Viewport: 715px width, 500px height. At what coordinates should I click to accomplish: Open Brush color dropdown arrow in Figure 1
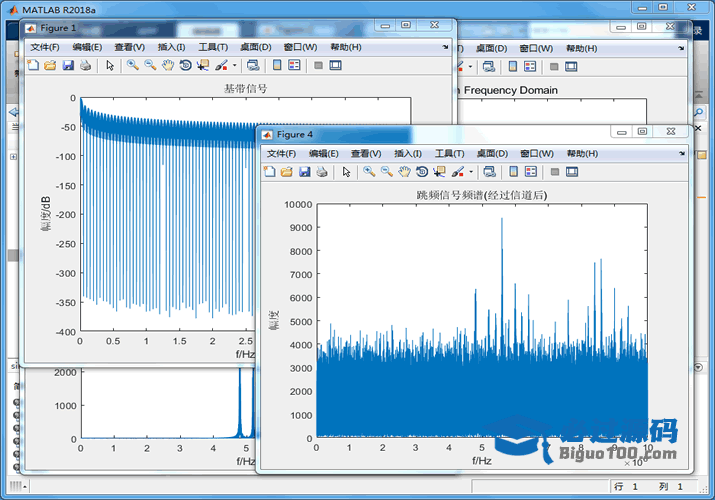(235, 65)
